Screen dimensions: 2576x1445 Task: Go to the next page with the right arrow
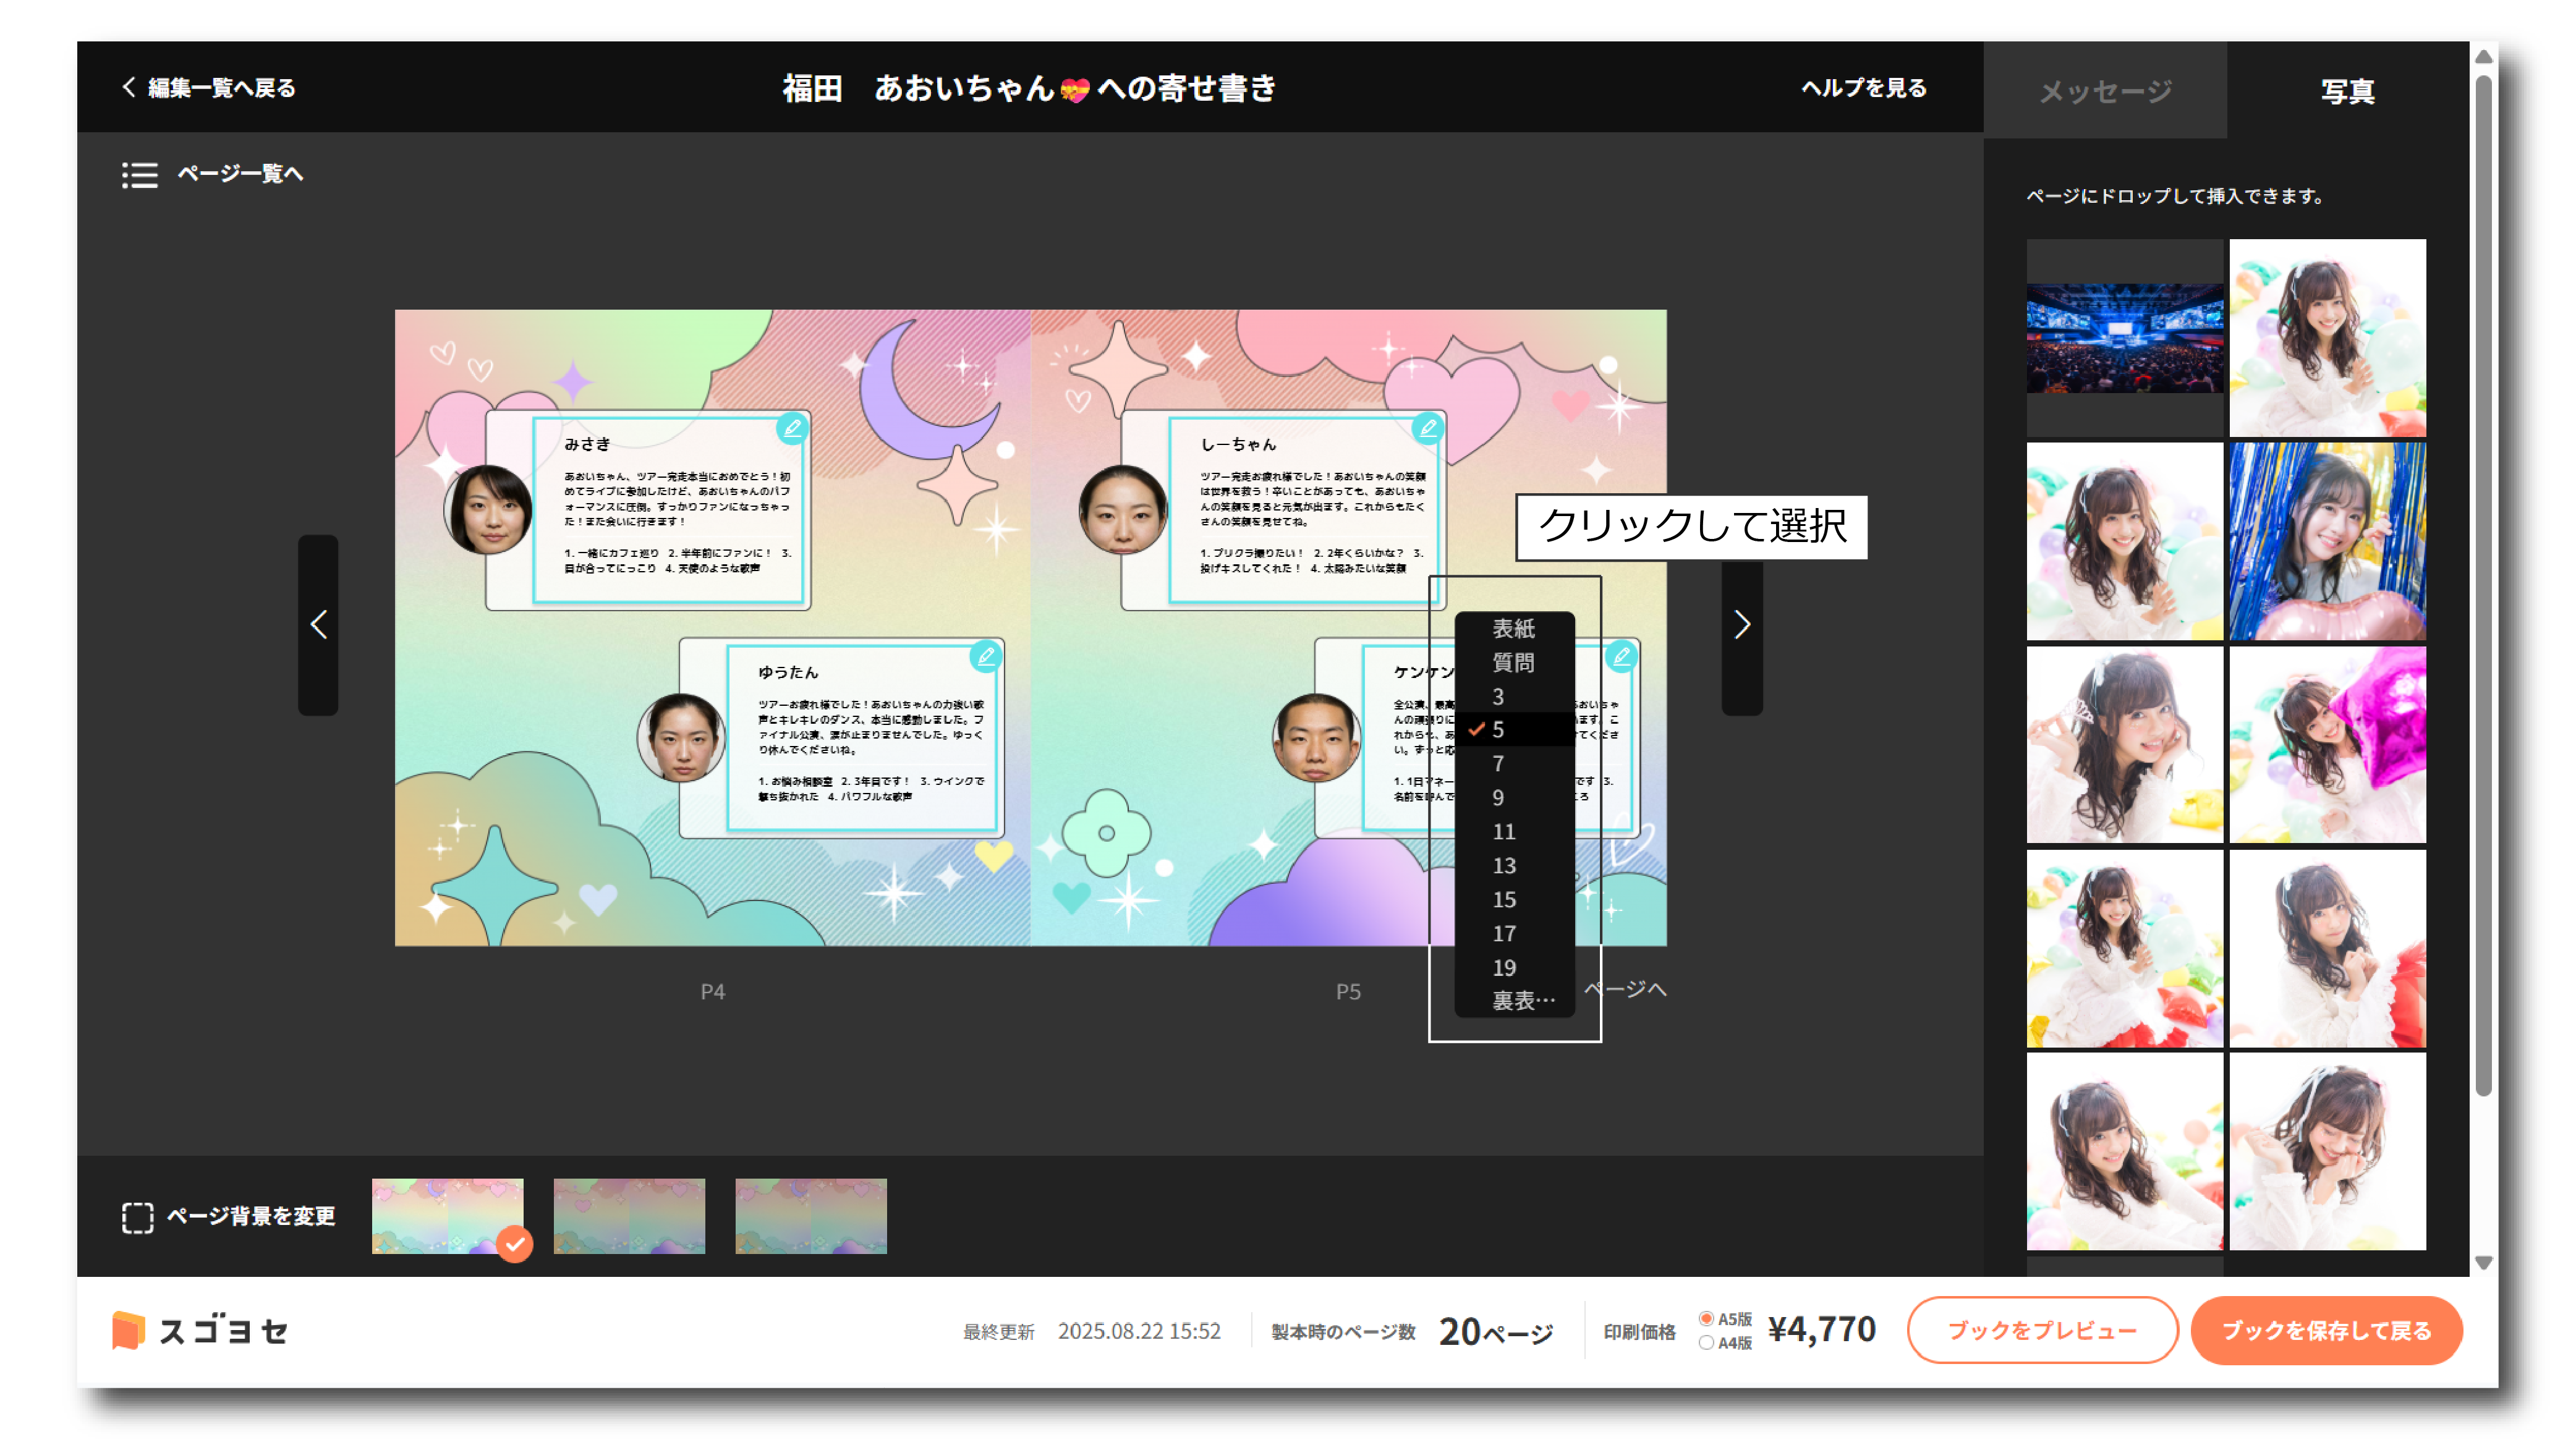point(1741,625)
